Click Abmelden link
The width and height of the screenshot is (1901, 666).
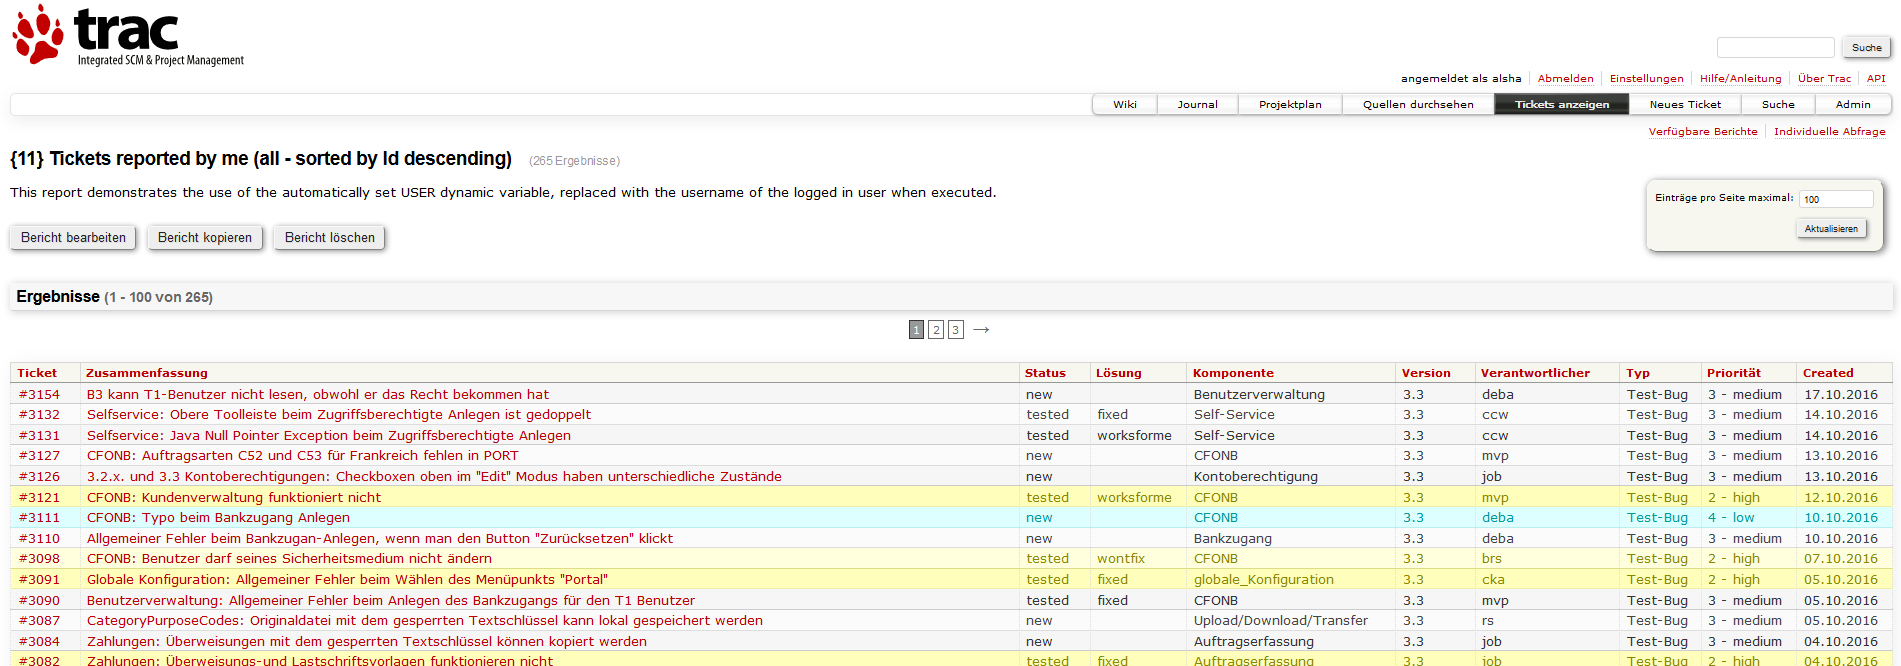(1565, 79)
